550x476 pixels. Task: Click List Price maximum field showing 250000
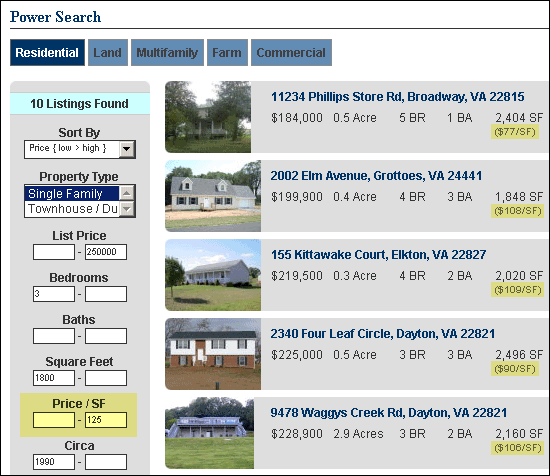(106, 252)
